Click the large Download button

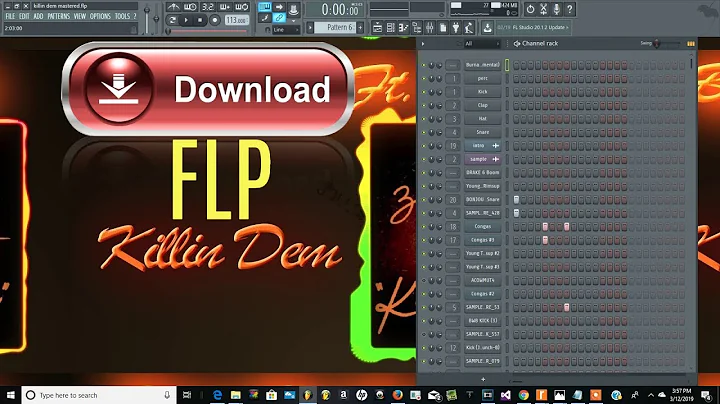(208, 89)
